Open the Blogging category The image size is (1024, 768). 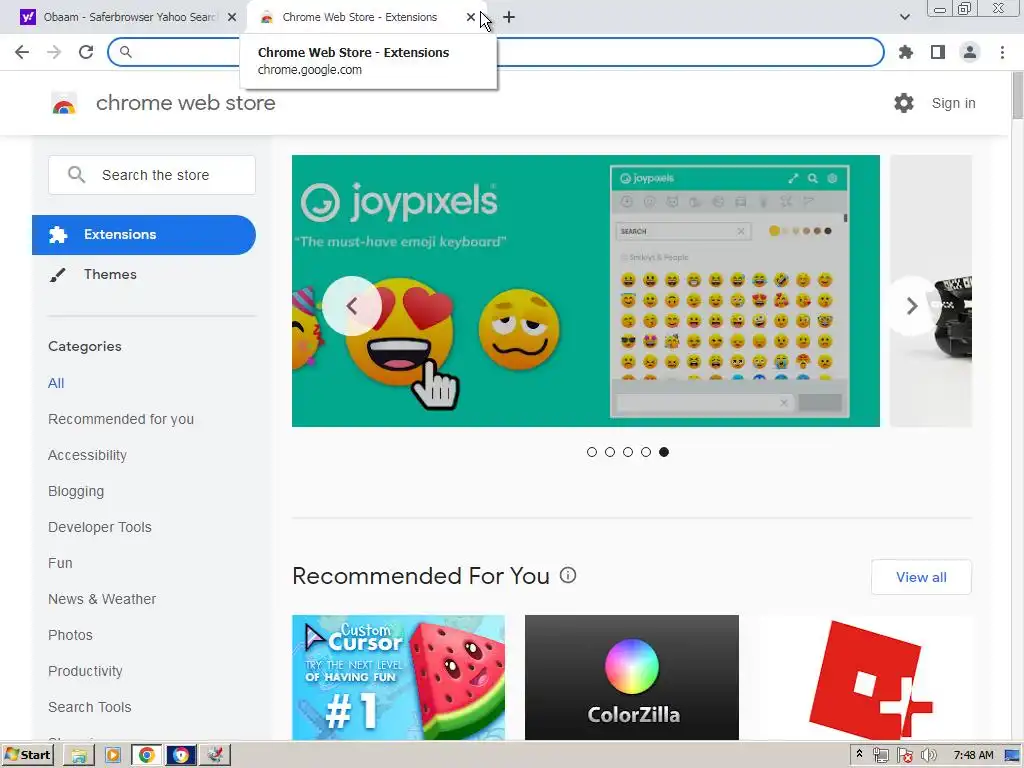click(x=76, y=491)
